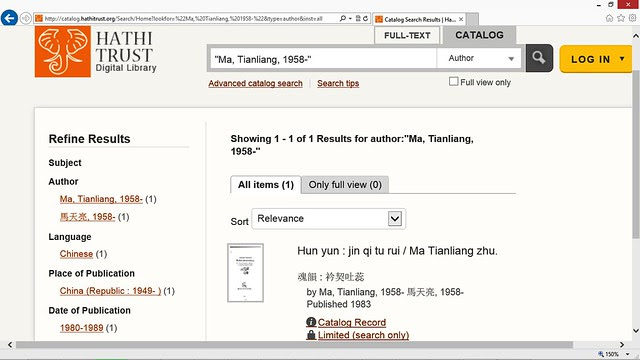Image resolution: width=640 pixels, height=360 pixels.
Task: Switch to Only full view (0) tab
Action: [345, 185]
